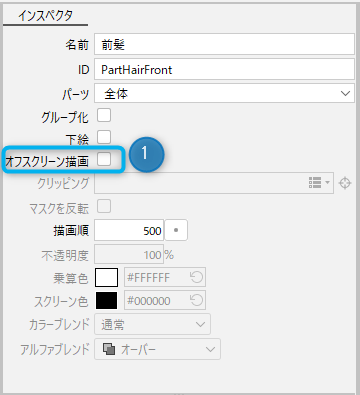Click the black スクリーン色 color swatch
This screenshot has width=360, height=395.
107,300
